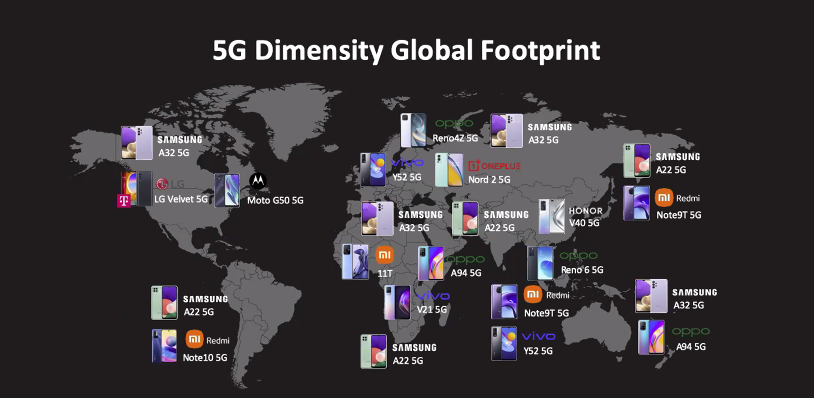Select the Moto G50 5G phone image
Screen dimensions: 814x398
[x=227, y=190]
